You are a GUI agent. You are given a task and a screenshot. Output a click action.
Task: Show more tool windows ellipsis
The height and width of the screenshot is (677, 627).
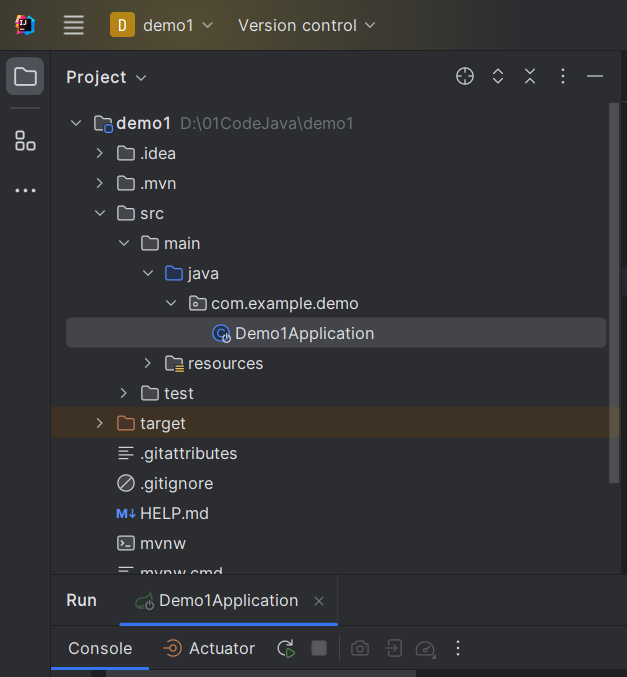point(25,190)
